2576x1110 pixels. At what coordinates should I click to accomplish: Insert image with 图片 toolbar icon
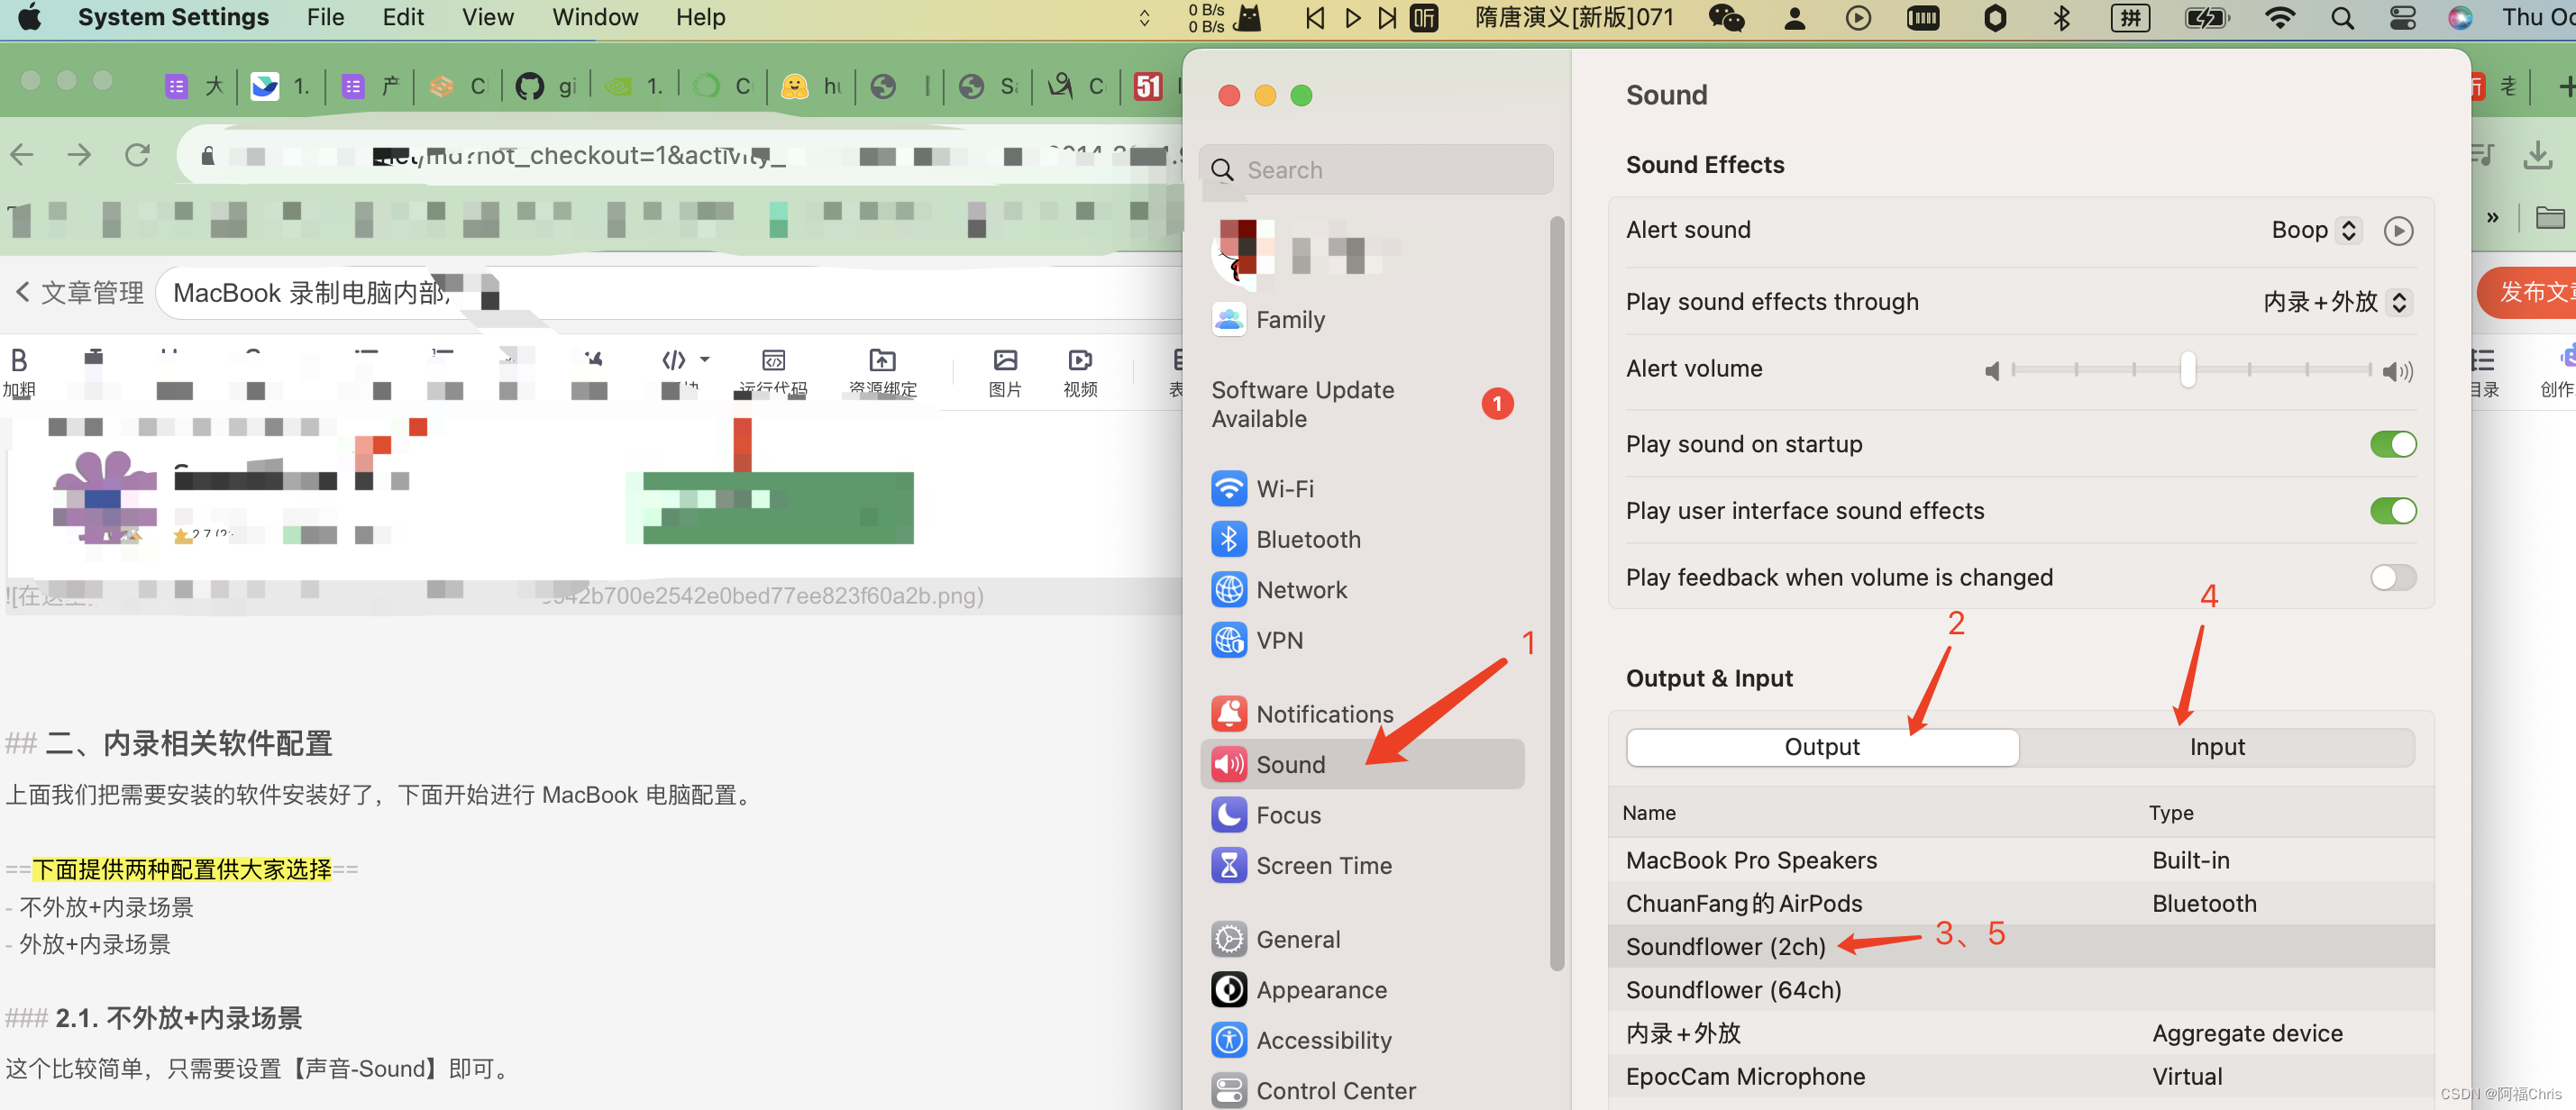coord(1005,372)
